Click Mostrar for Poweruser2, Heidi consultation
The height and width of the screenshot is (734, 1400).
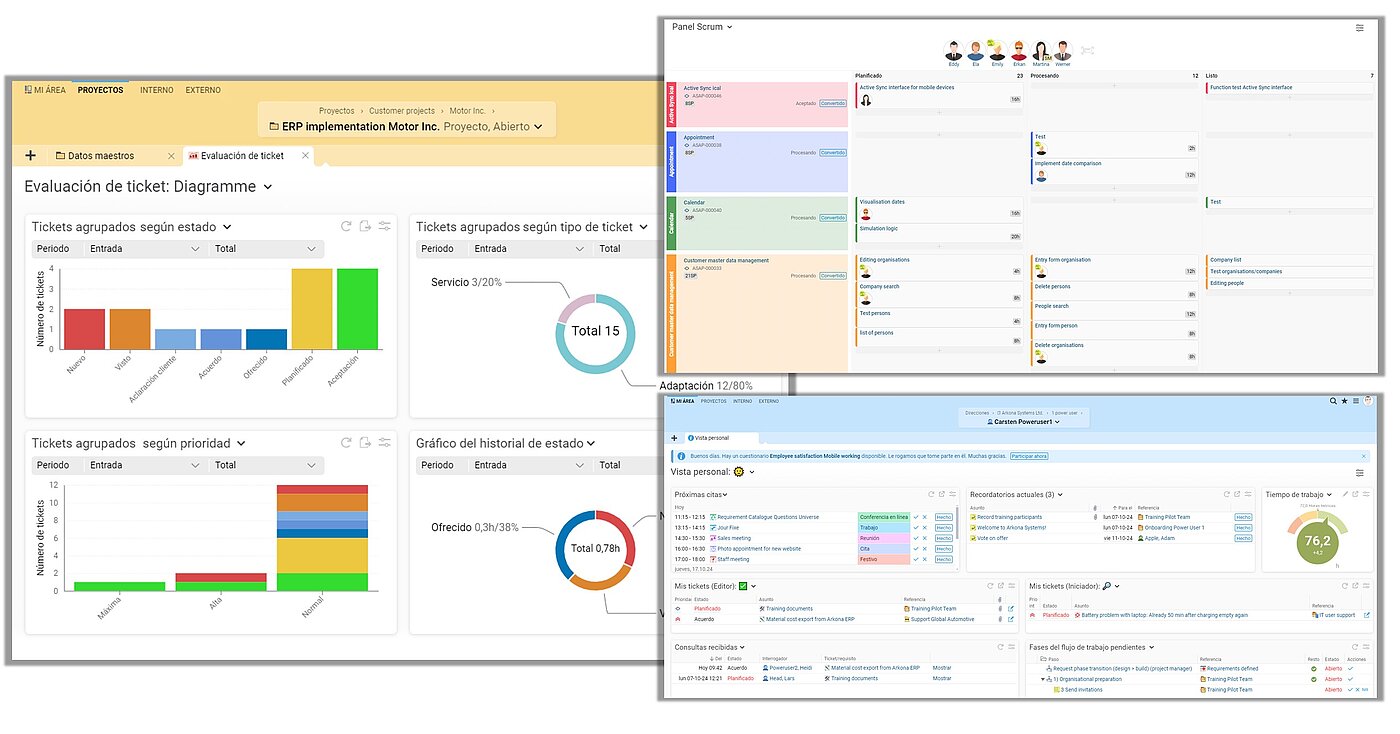click(942, 668)
